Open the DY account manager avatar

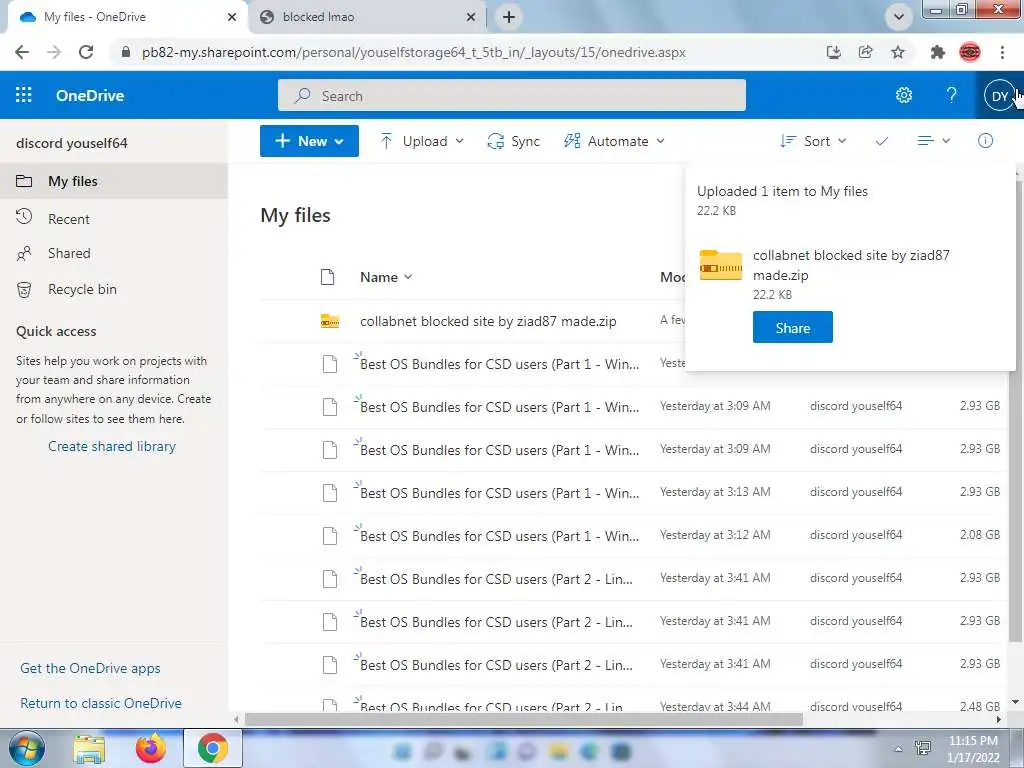tap(999, 96)
